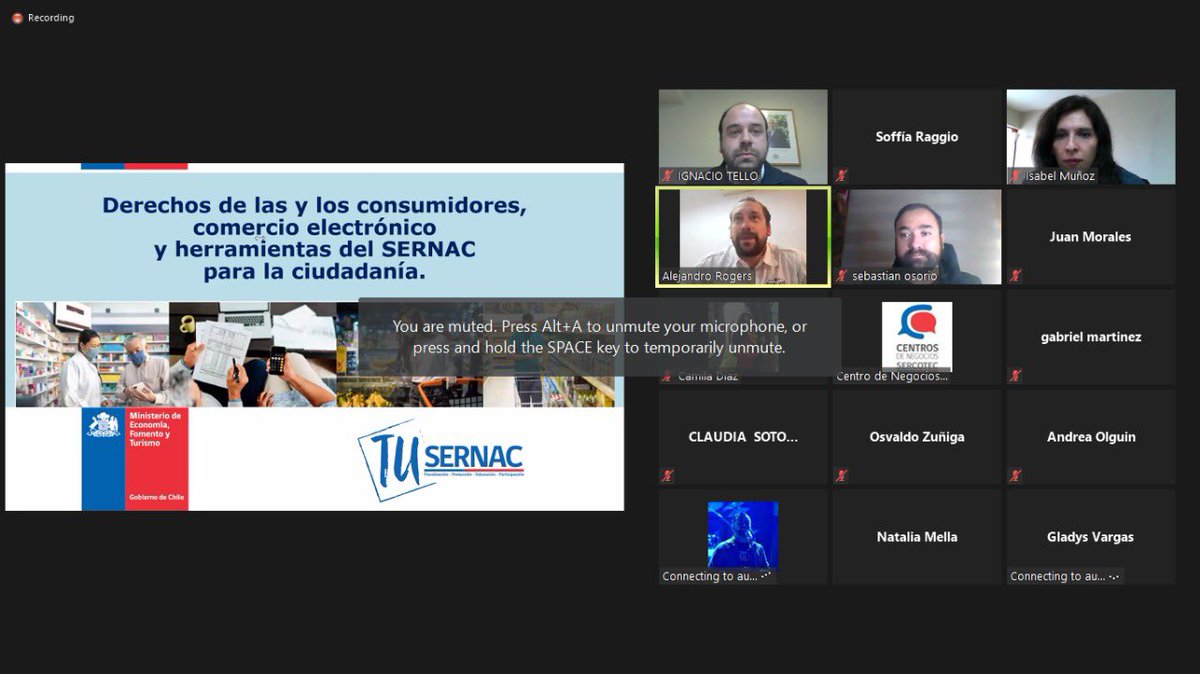The image size is (1200, 674).
Task: Click 'Connecting to au...' under the blue-lit picture
Action: tap(717, 576)
